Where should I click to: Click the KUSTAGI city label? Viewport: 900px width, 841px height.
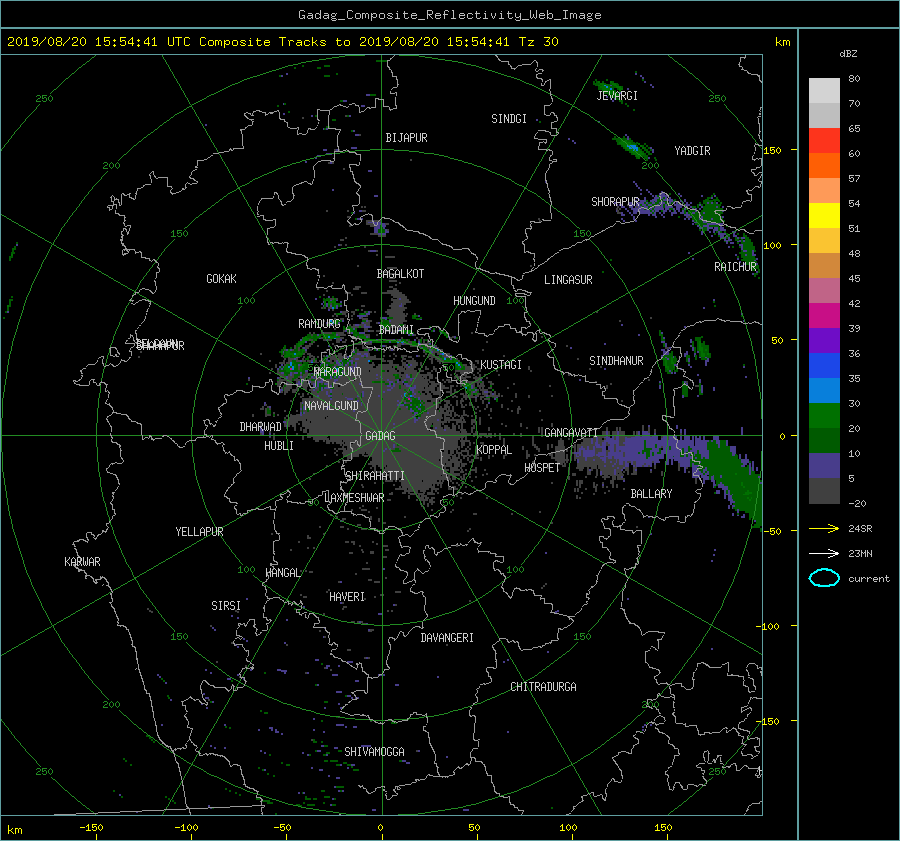(501, 365)
